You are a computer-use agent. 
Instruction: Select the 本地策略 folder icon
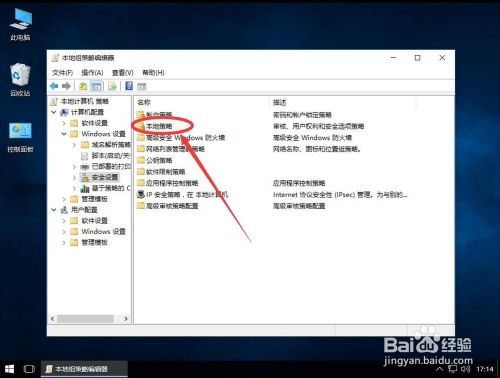141,126
